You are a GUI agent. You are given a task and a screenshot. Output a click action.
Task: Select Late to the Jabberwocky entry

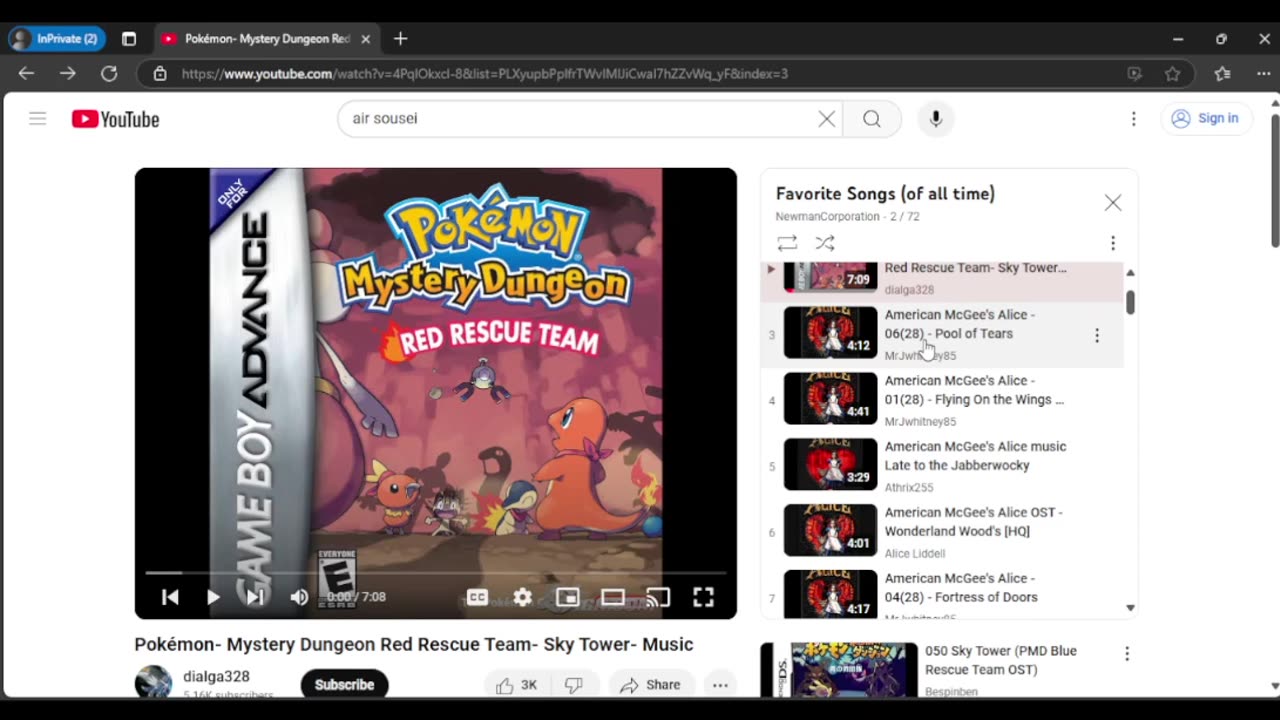[942, 466]
